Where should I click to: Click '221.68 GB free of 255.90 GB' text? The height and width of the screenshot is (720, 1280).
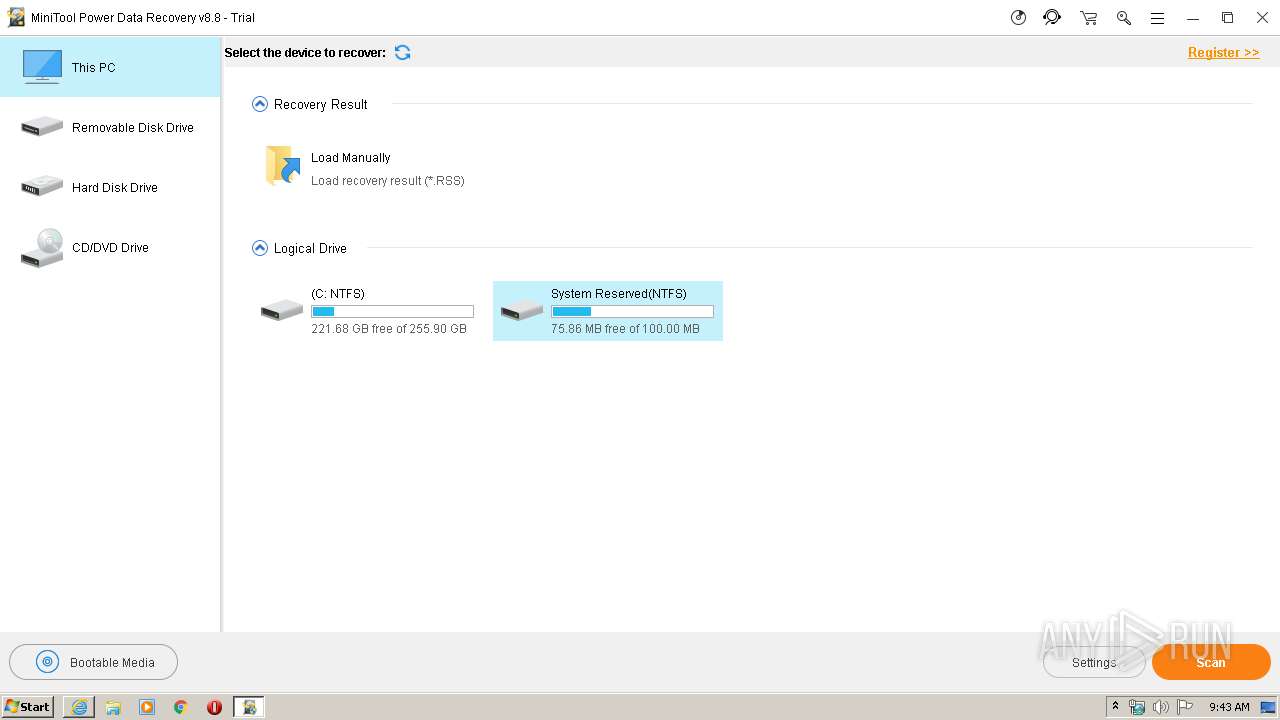pos(389,329)
